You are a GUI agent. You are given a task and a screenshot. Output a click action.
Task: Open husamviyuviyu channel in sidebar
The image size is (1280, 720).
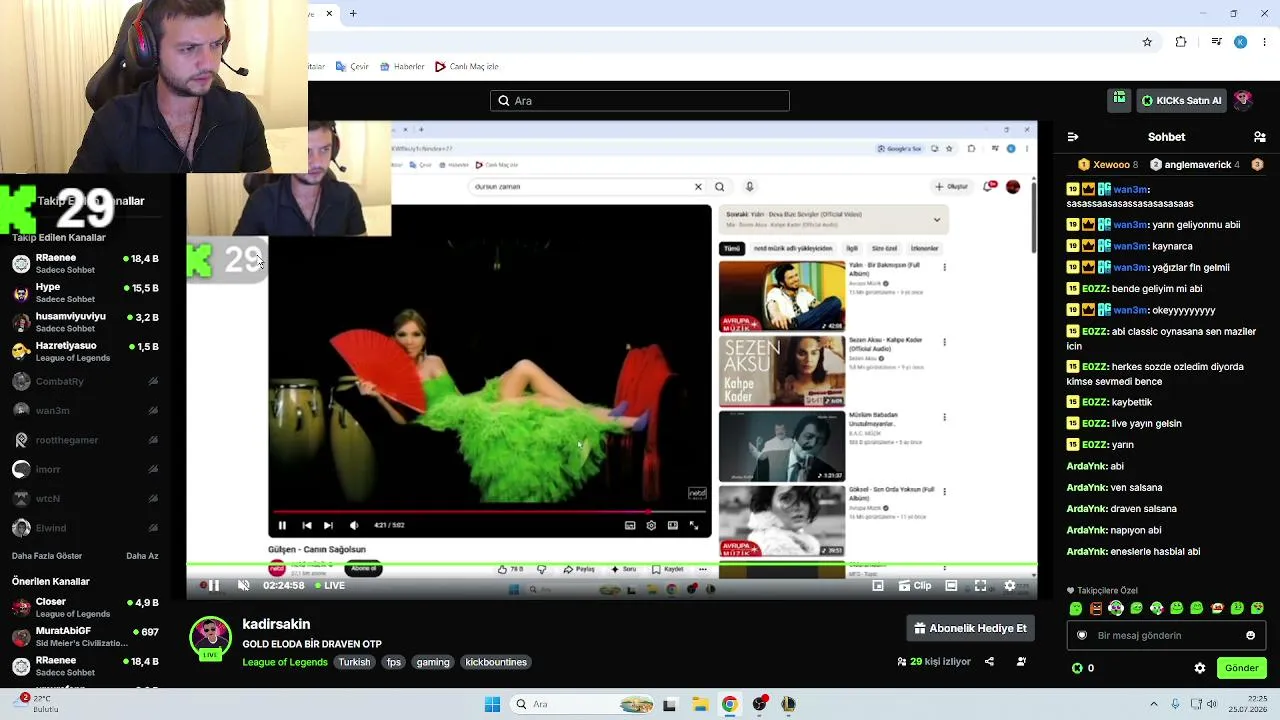(x=85, y=322)
